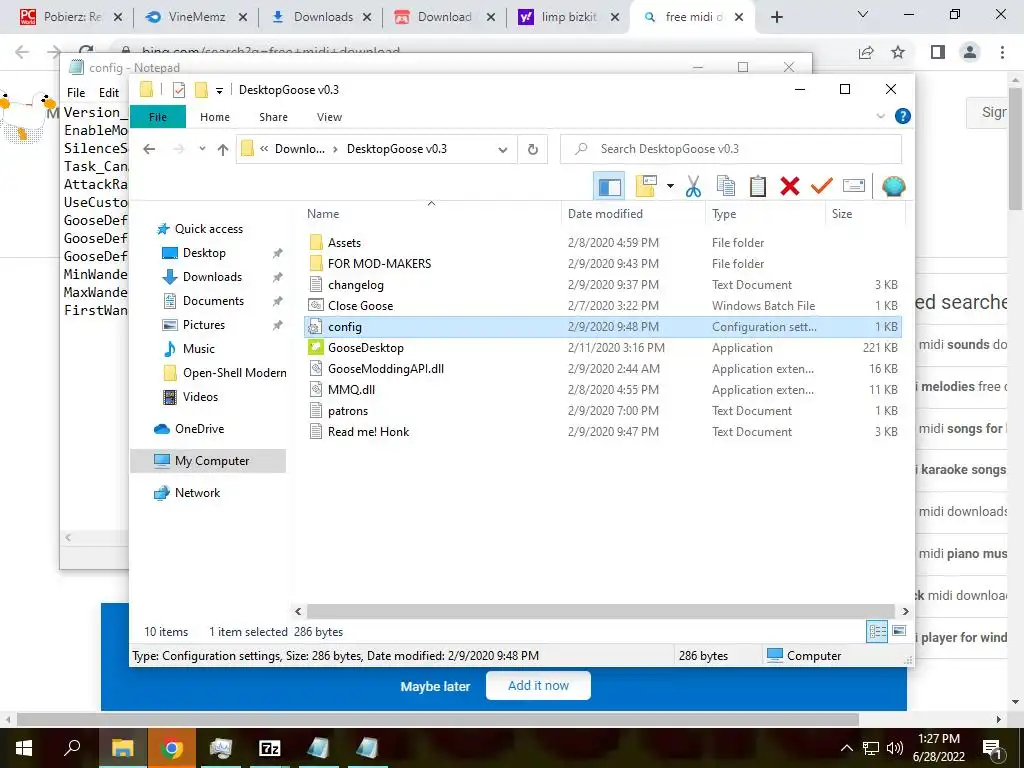Click the red X Delete toolbar icon
1024x768 pixels.
[x=790, y=187]
